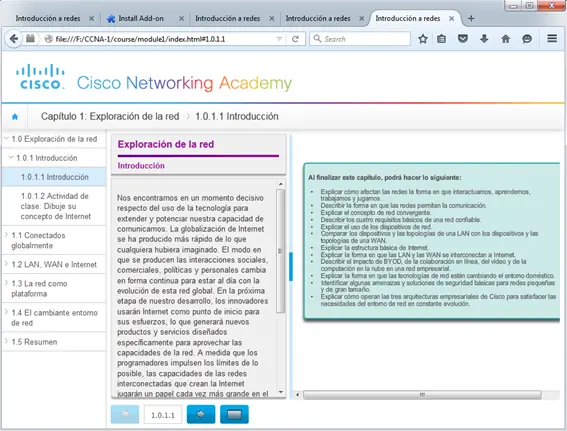Expand 1.4 El cambiante entorno de red
The image size is (567, 431).
pyautogui.click(x=7, y=312)
